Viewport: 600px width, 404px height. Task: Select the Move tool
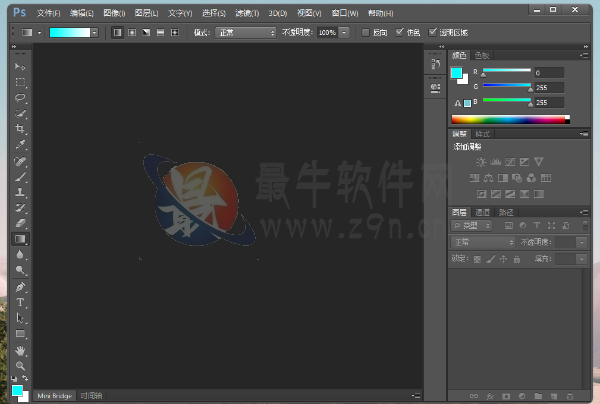(x=20, y=67)
